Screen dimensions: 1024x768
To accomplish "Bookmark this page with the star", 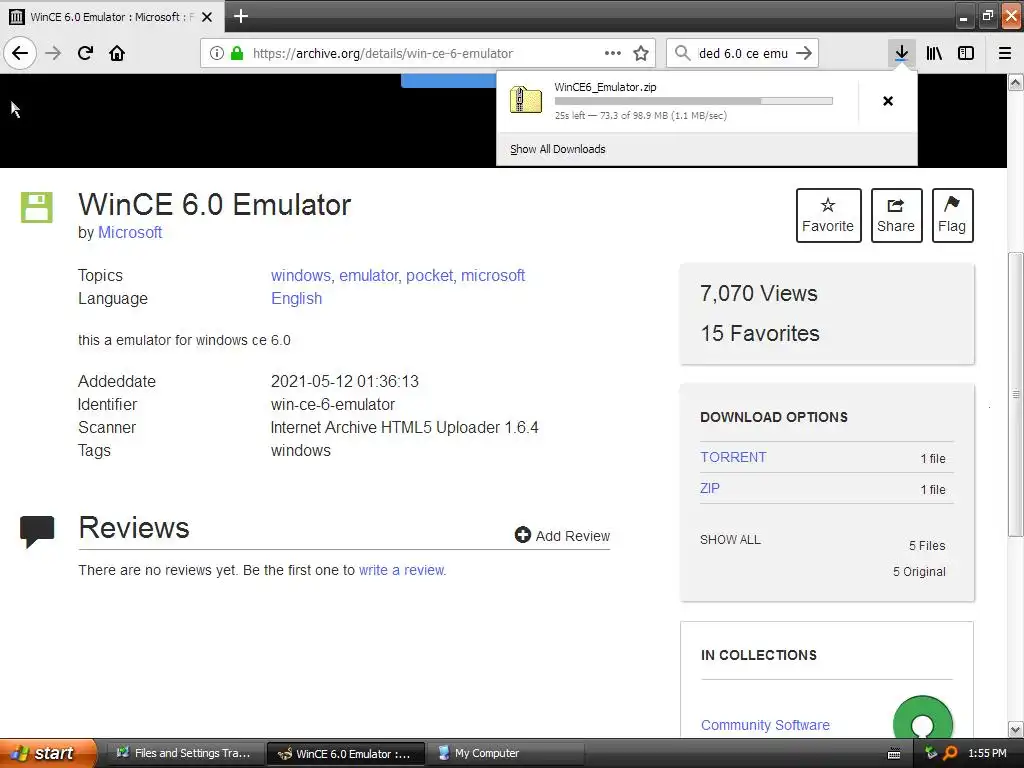I will coord(641,53).
